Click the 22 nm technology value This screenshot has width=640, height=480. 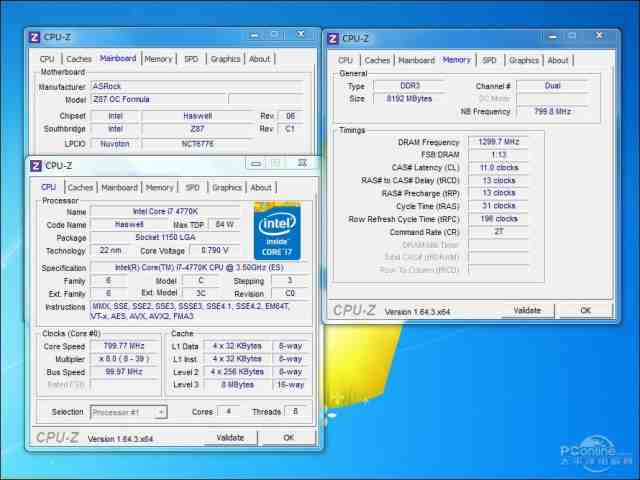point(110,250)
